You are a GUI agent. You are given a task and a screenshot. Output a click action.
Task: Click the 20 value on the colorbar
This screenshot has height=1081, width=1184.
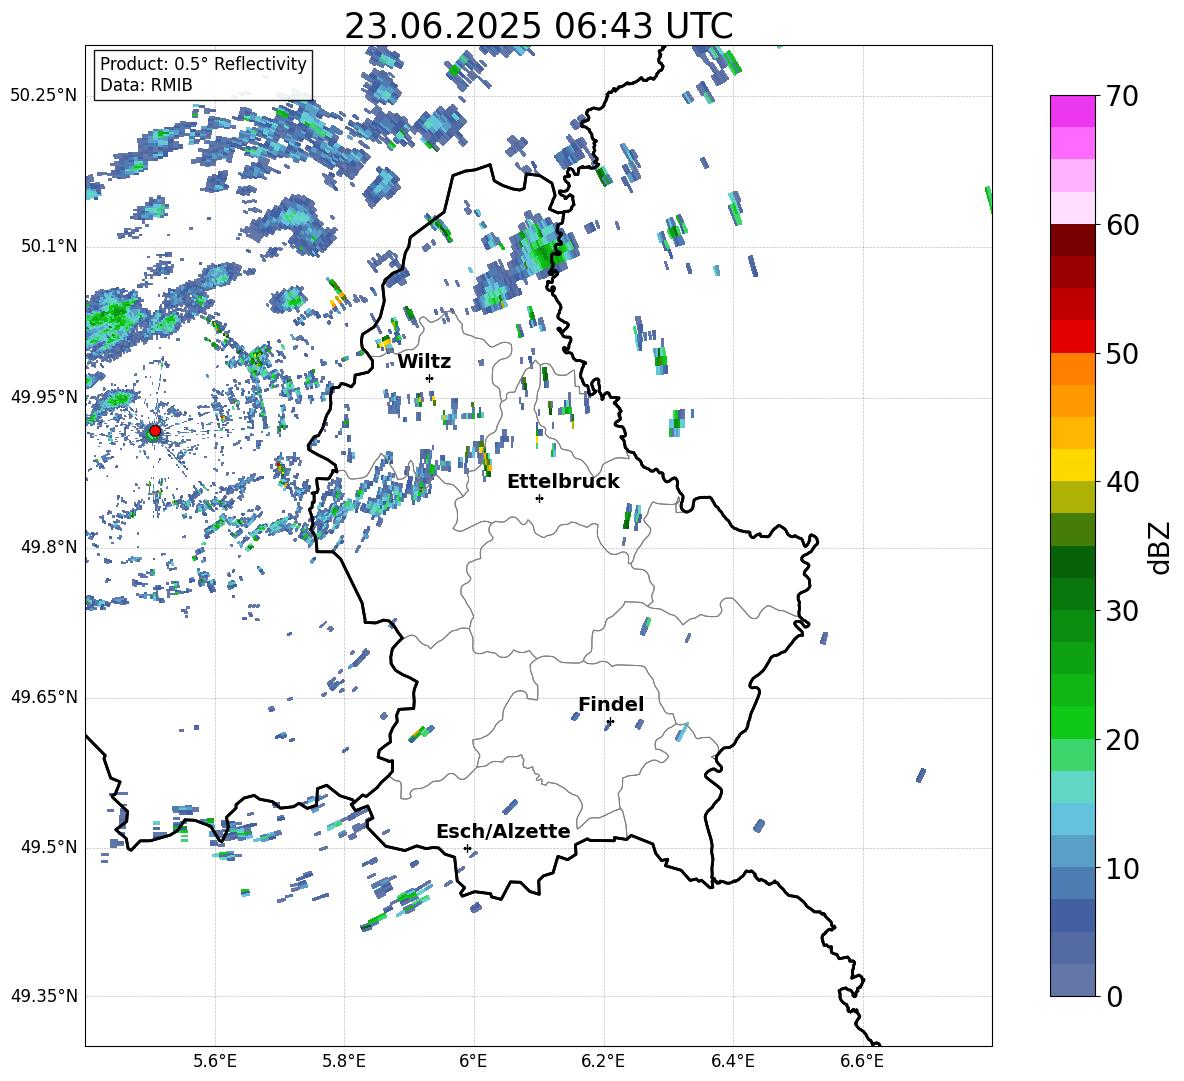coord(1122,740)
